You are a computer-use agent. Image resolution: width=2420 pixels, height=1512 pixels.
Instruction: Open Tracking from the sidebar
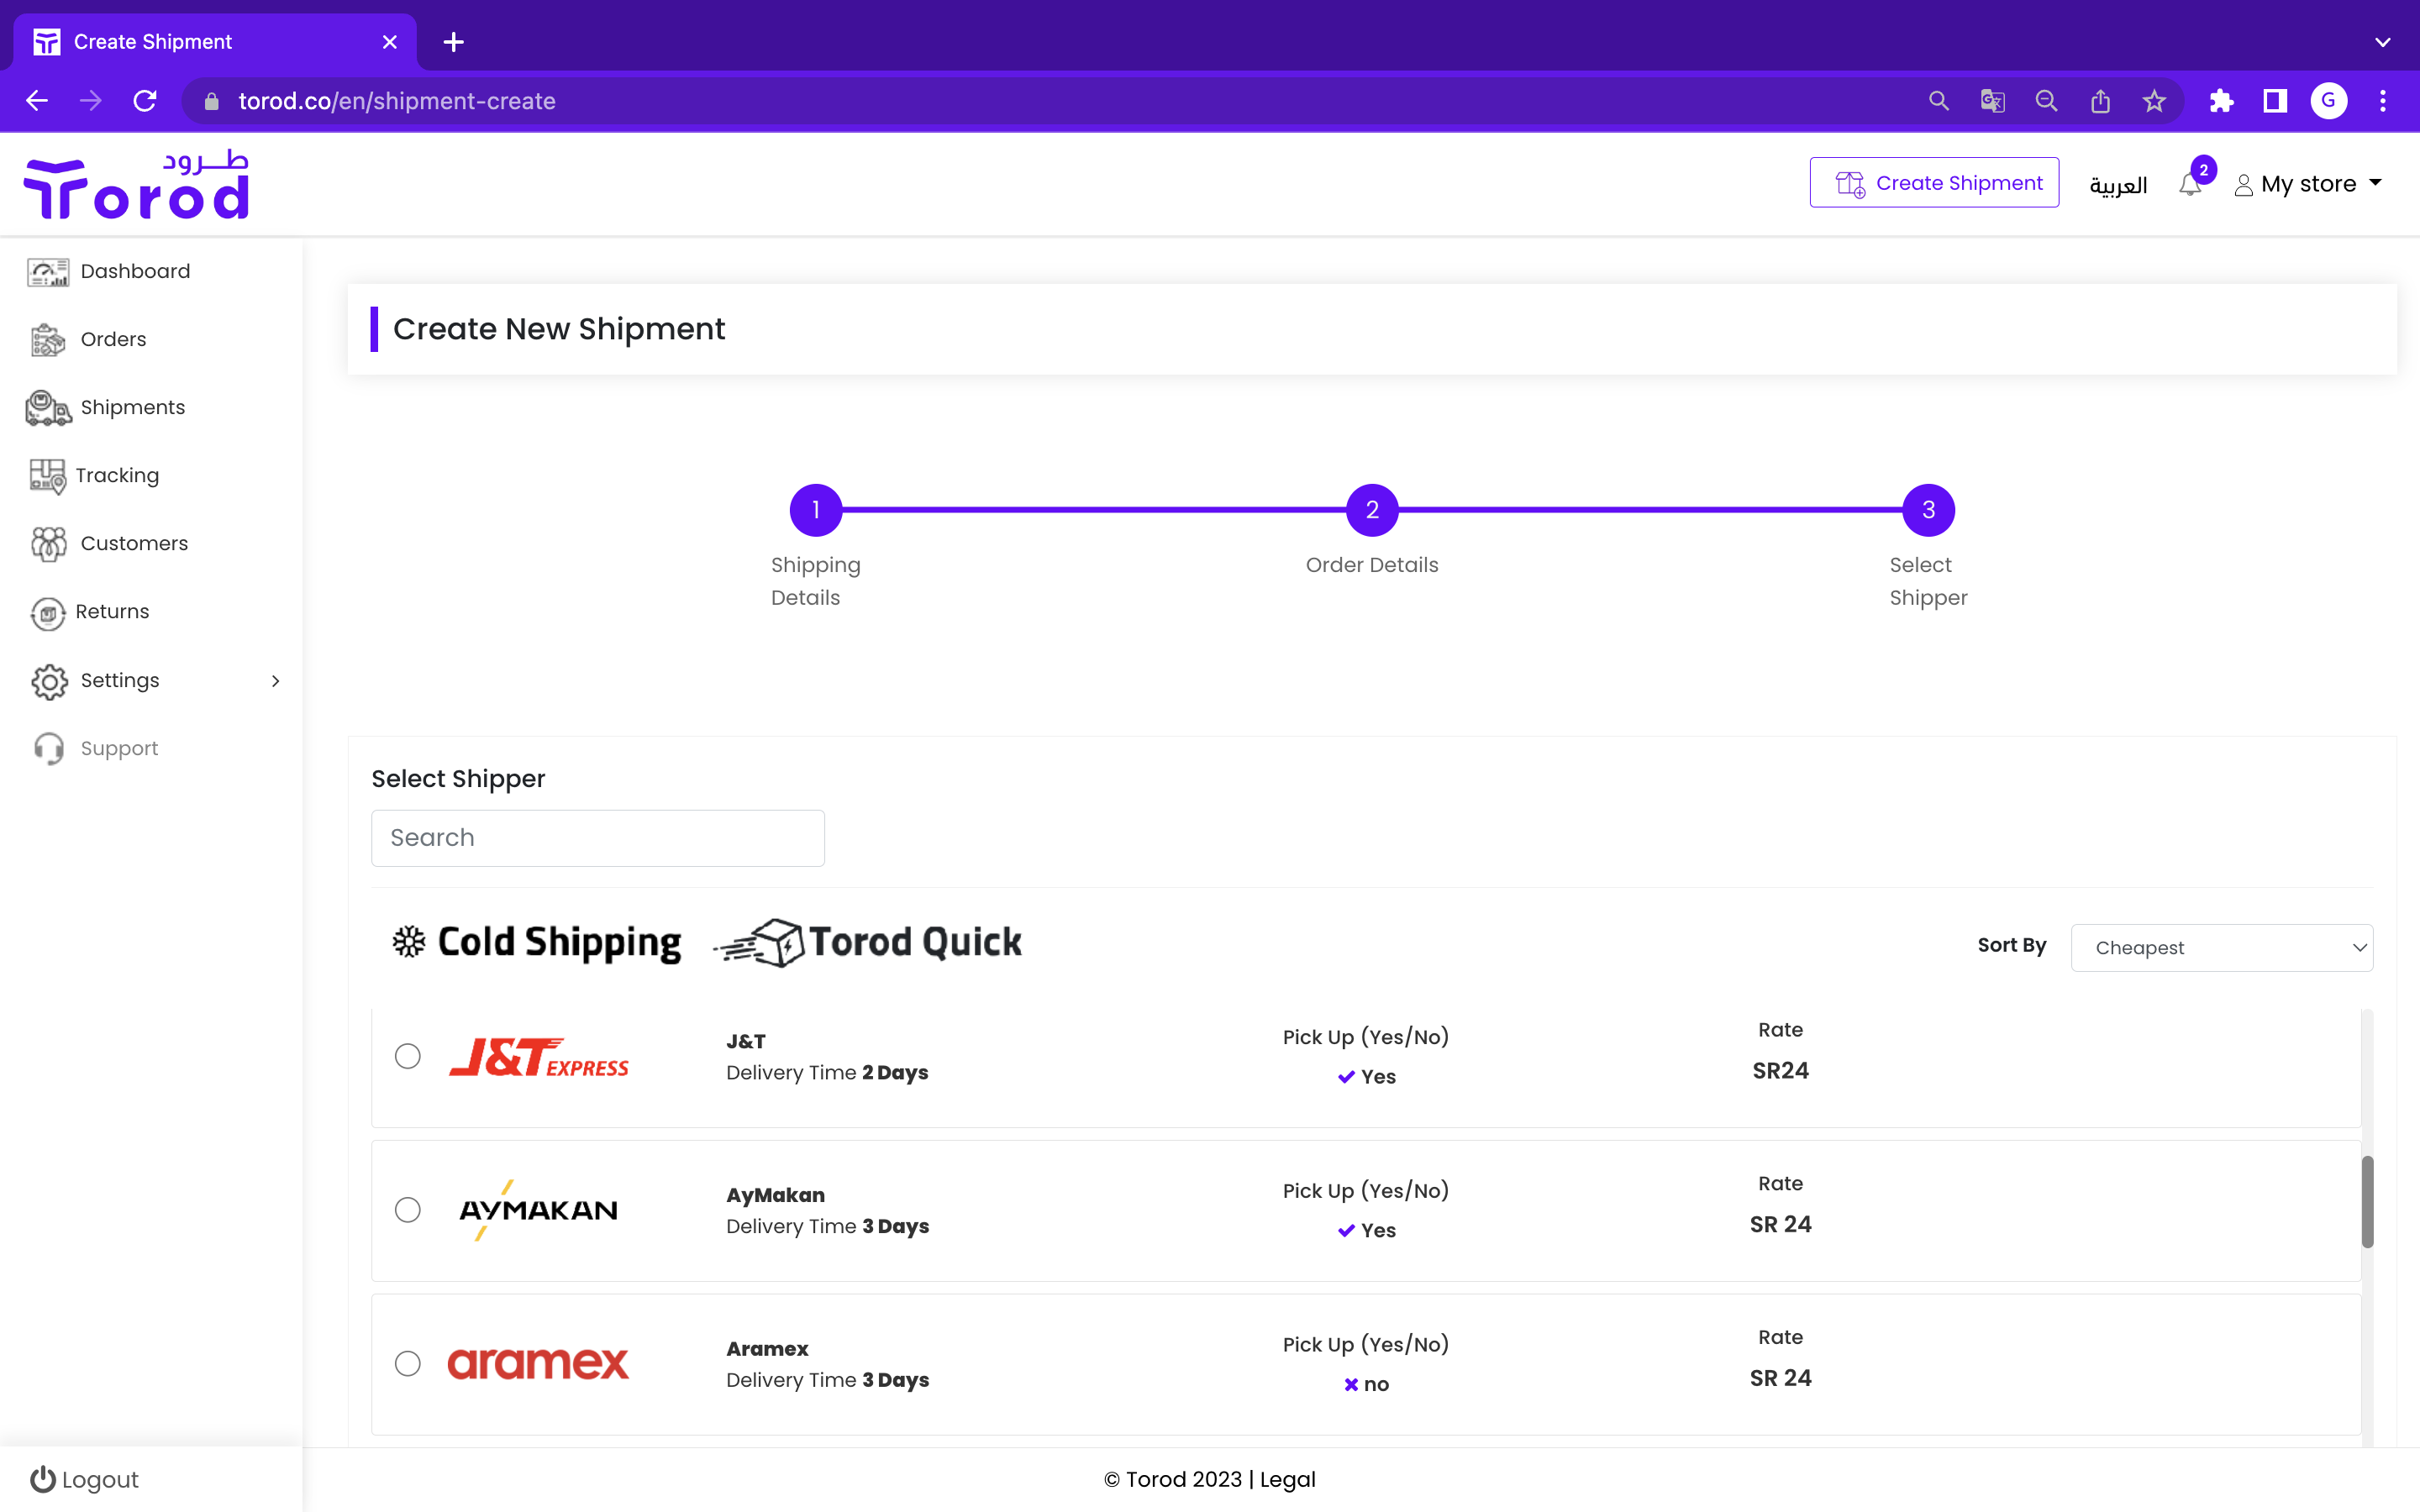[x=117, y=475]
